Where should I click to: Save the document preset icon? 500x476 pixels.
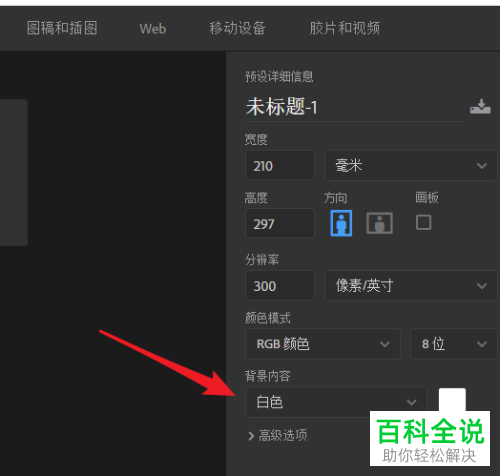(x=480, y=107)
